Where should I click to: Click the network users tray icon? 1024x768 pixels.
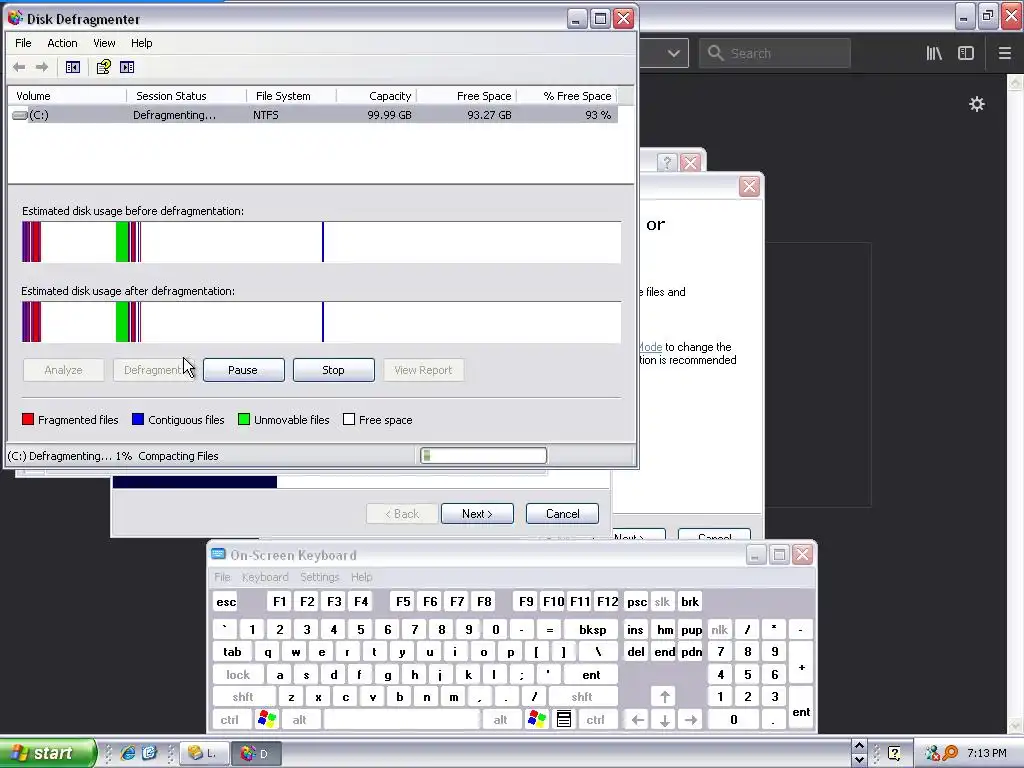point(932,753)
